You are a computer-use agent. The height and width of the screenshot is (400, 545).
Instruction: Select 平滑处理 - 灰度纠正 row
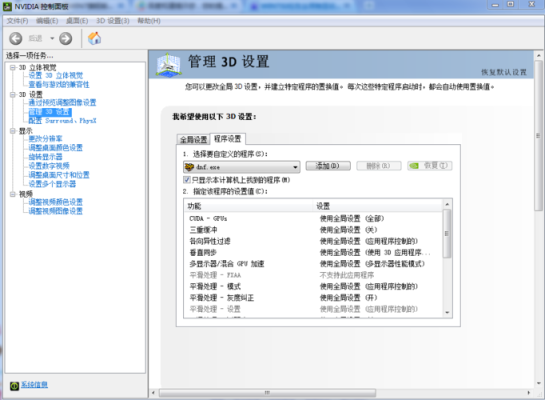point(313,298)
